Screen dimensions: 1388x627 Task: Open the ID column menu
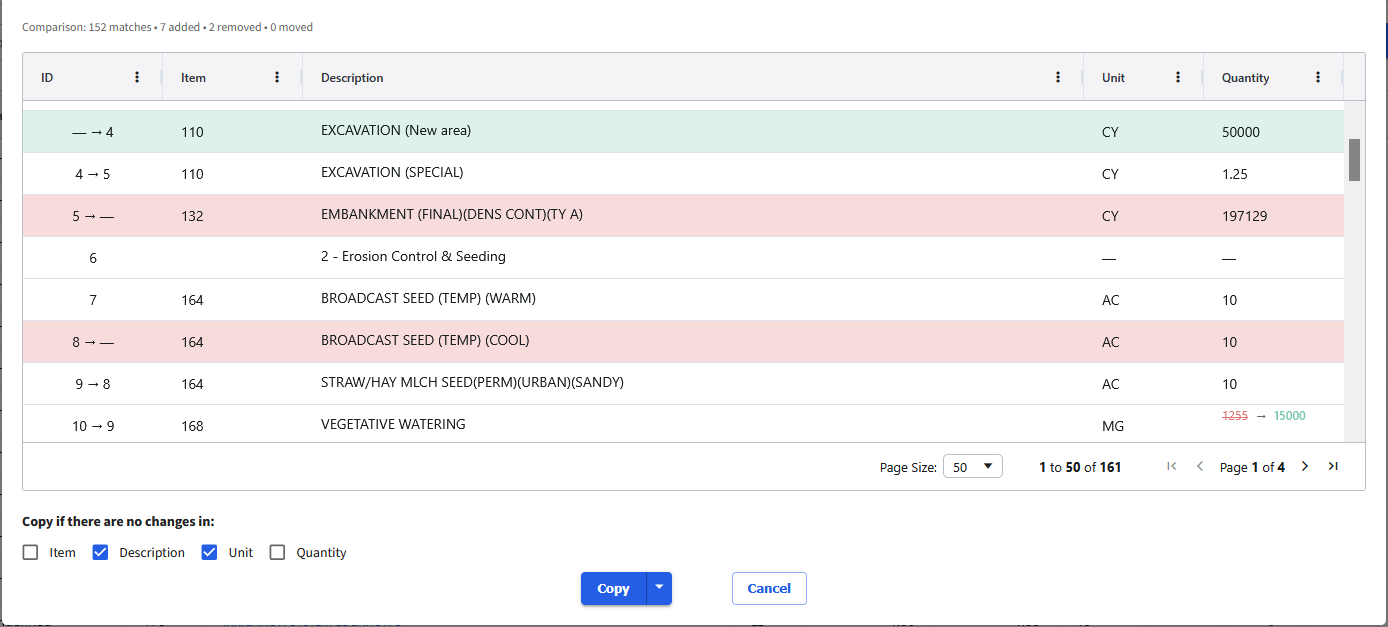click(x=138, y=77)
